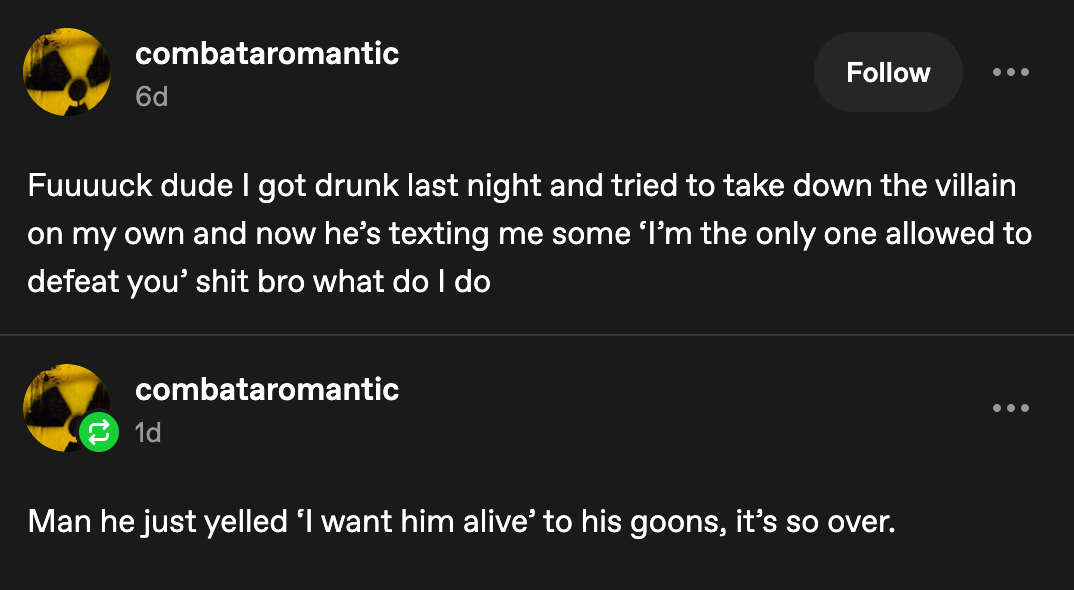
Task: Click the Follow button
Action: tap(888, 72)
